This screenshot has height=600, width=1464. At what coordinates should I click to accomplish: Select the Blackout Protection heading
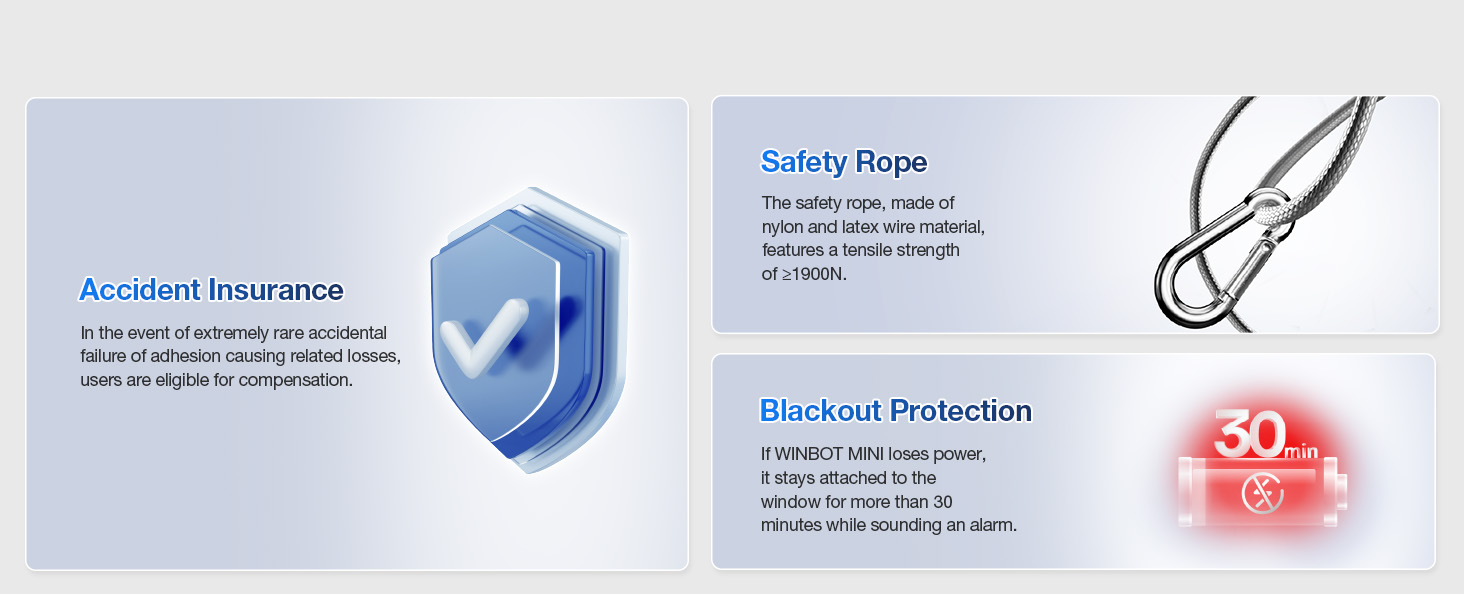896,411
